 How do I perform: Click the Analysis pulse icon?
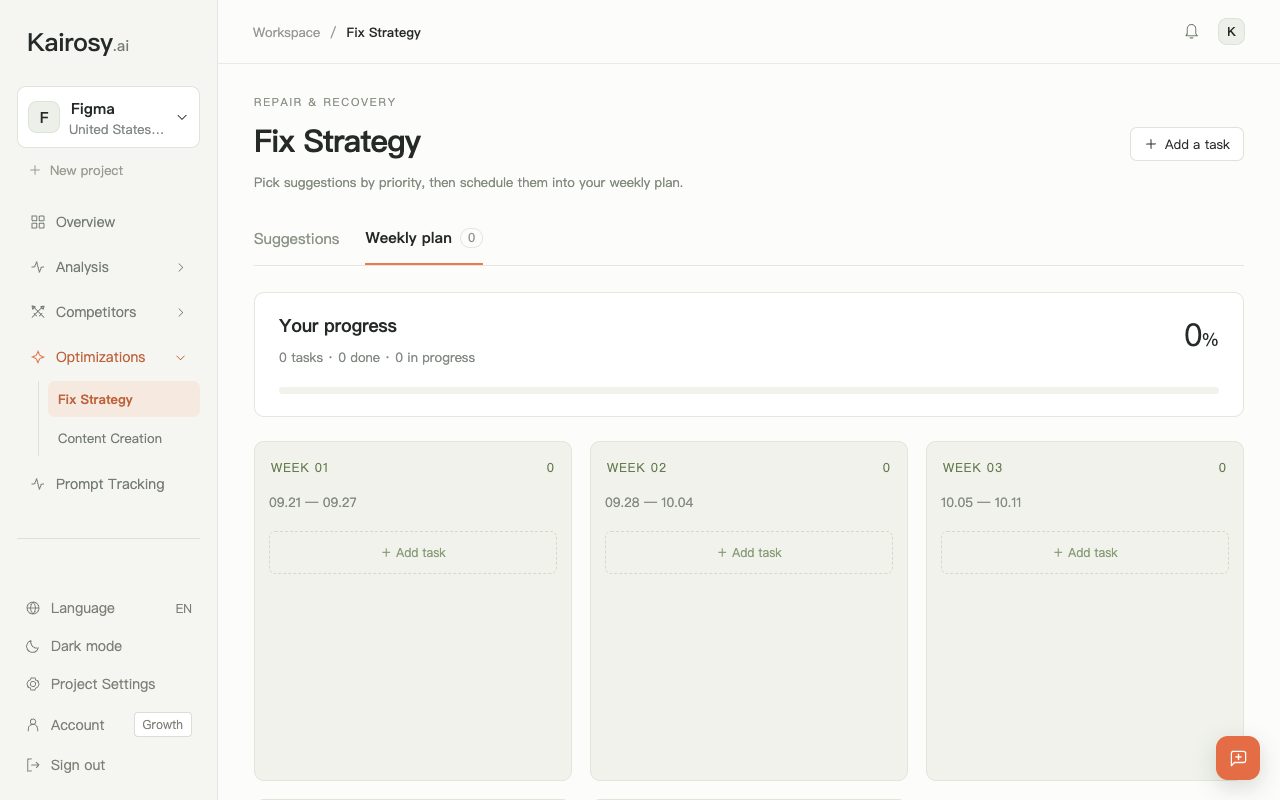38,267
